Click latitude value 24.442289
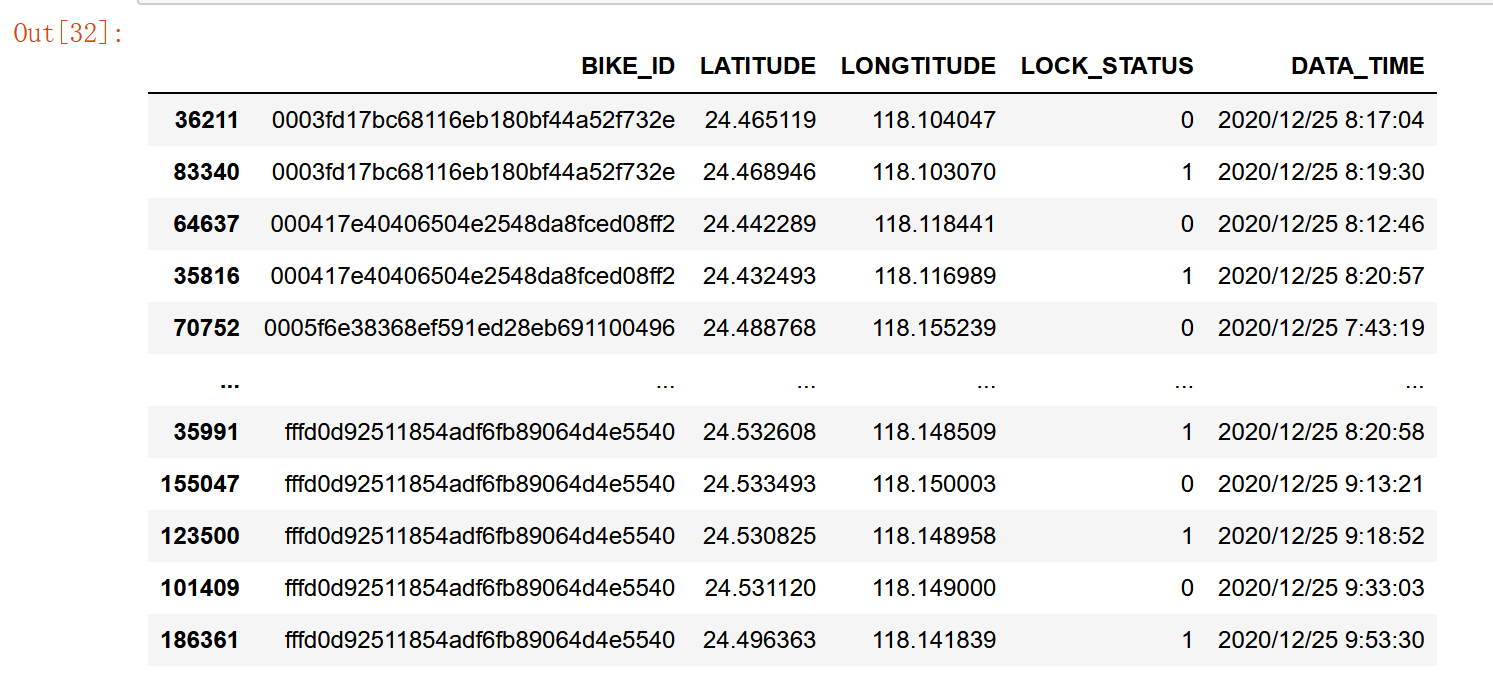The width and height of the screenshot is (1493, 684). click(x=760, y=224)
